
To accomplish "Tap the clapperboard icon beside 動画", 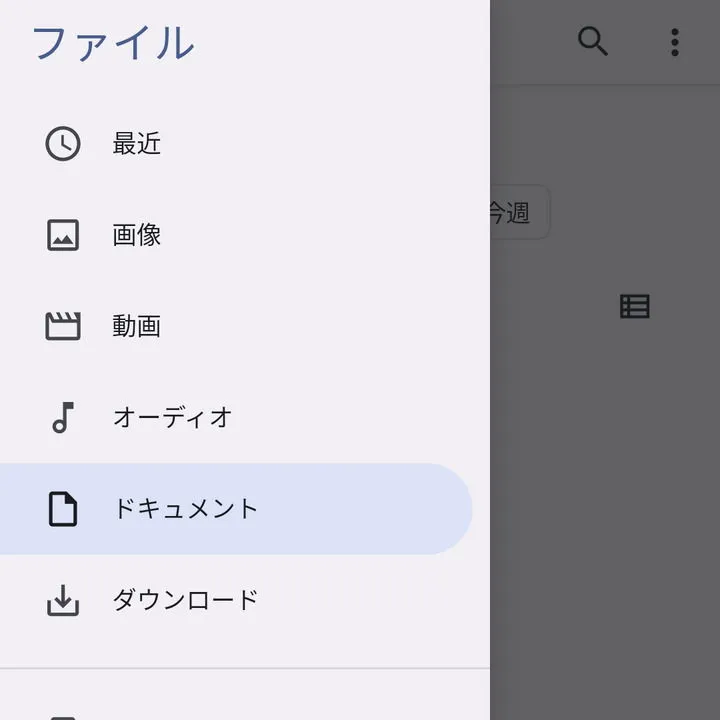I will click(x=63, y=326).
